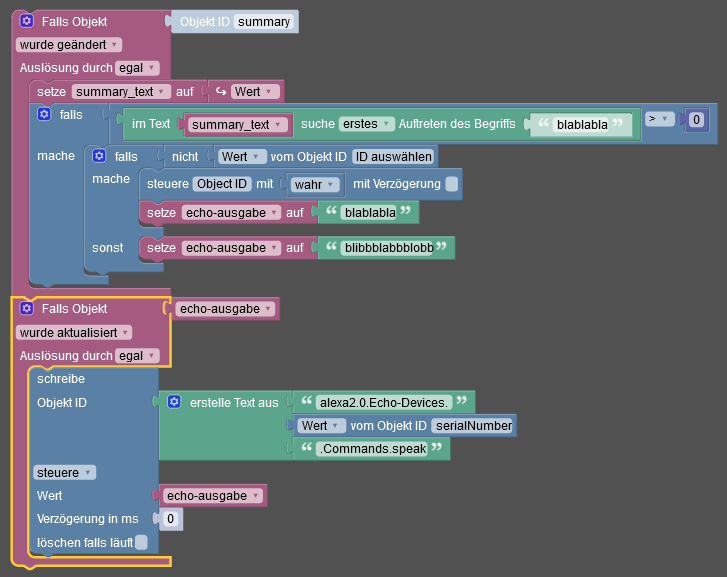The image size is (727, 577).
Task: Click the erstelle Text aus label
Action: [x=234, y=403]
